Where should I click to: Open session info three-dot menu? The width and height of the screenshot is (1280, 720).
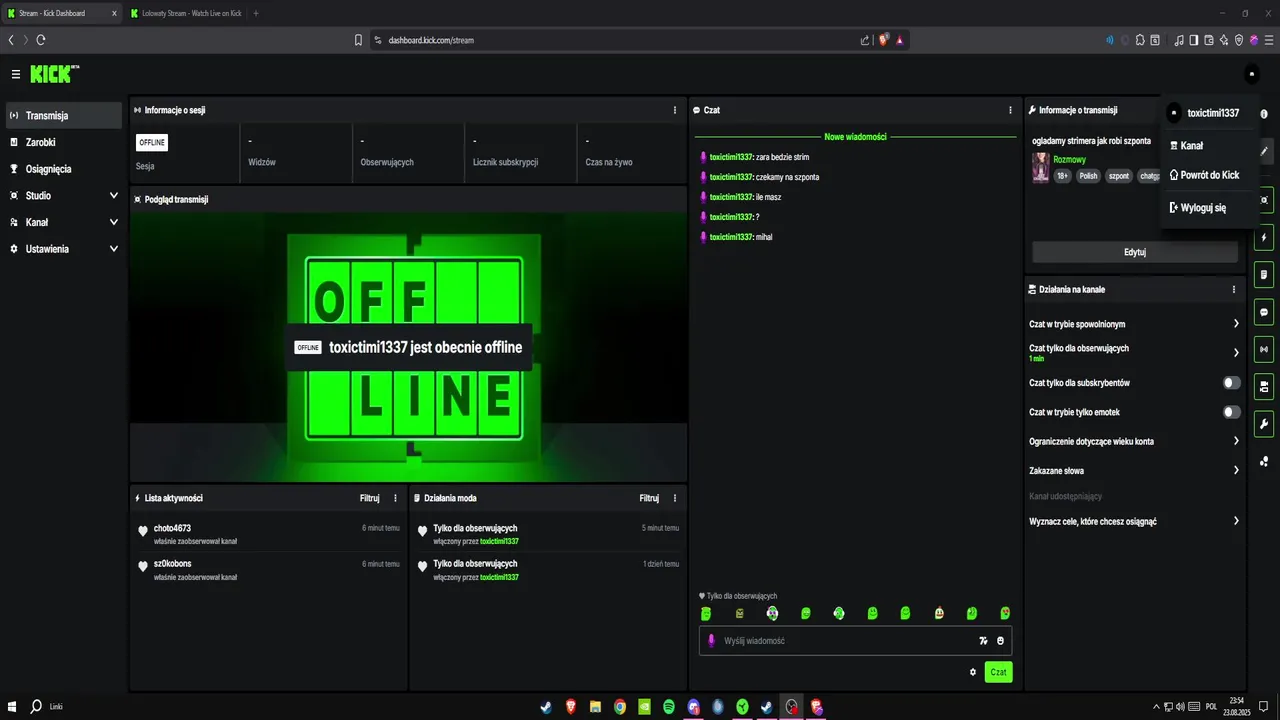[675, 110]
